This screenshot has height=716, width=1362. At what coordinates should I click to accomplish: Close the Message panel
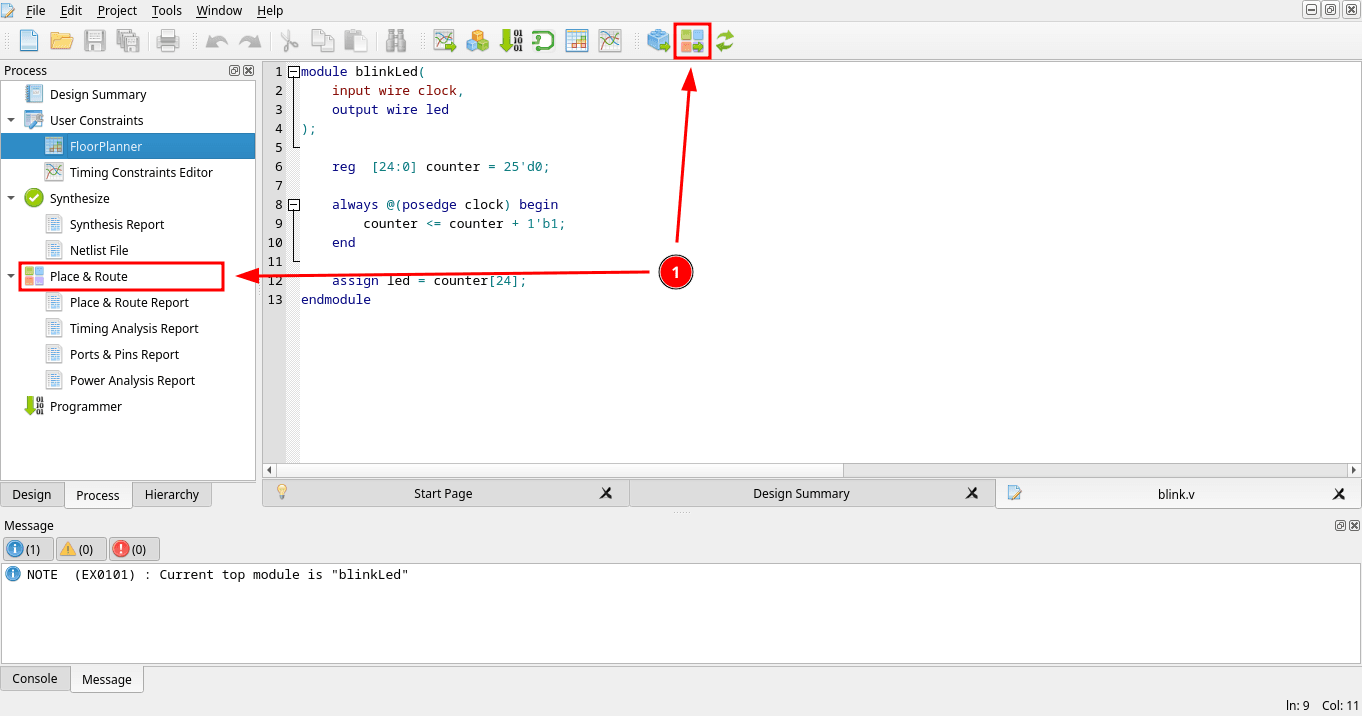1354,526
